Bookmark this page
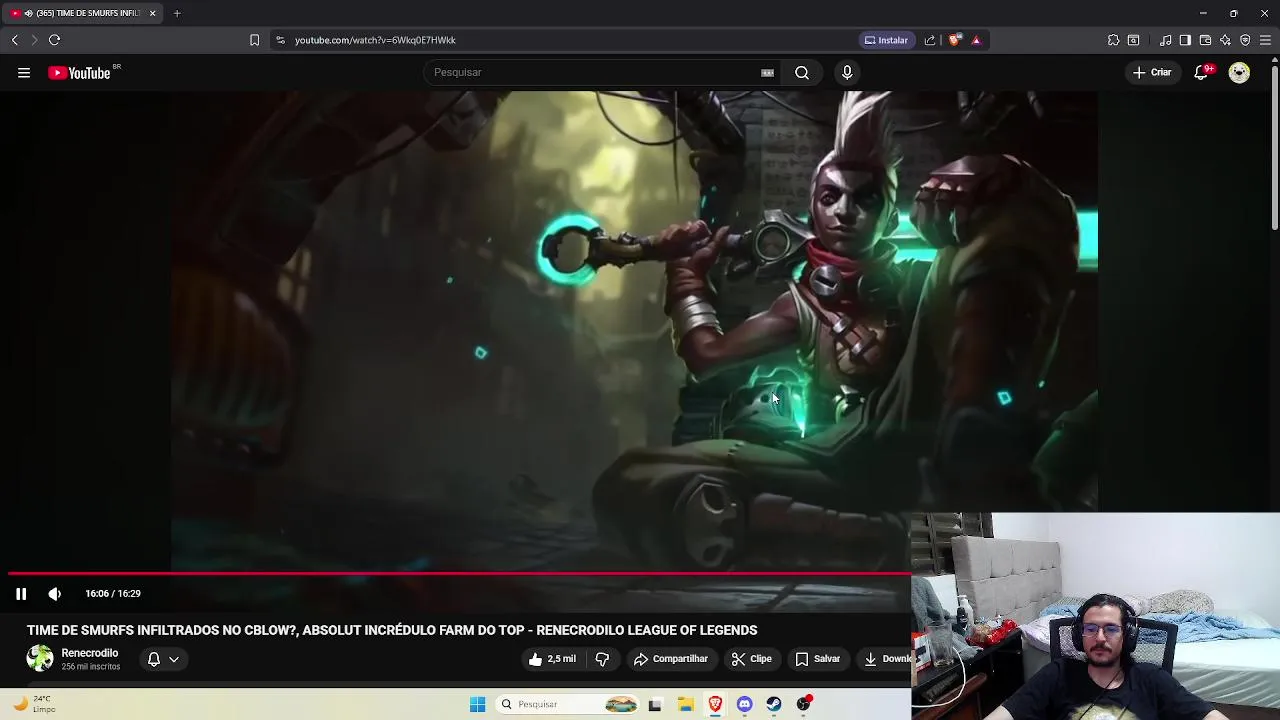Screen dimensions: 1280x720 254,40
